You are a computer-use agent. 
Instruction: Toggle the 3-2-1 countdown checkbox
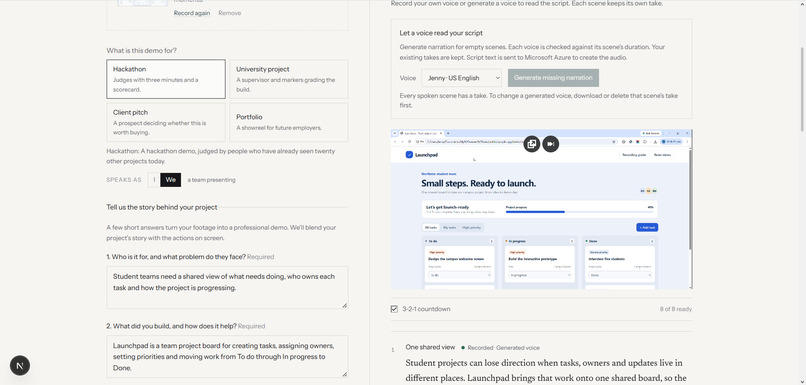tap(394, 309)
